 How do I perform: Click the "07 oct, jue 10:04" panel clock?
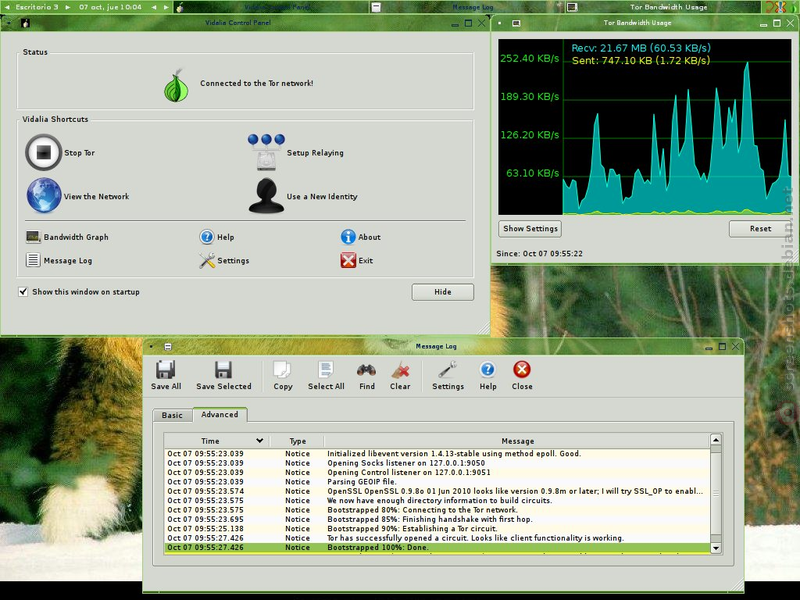click(x=110, y=7)
